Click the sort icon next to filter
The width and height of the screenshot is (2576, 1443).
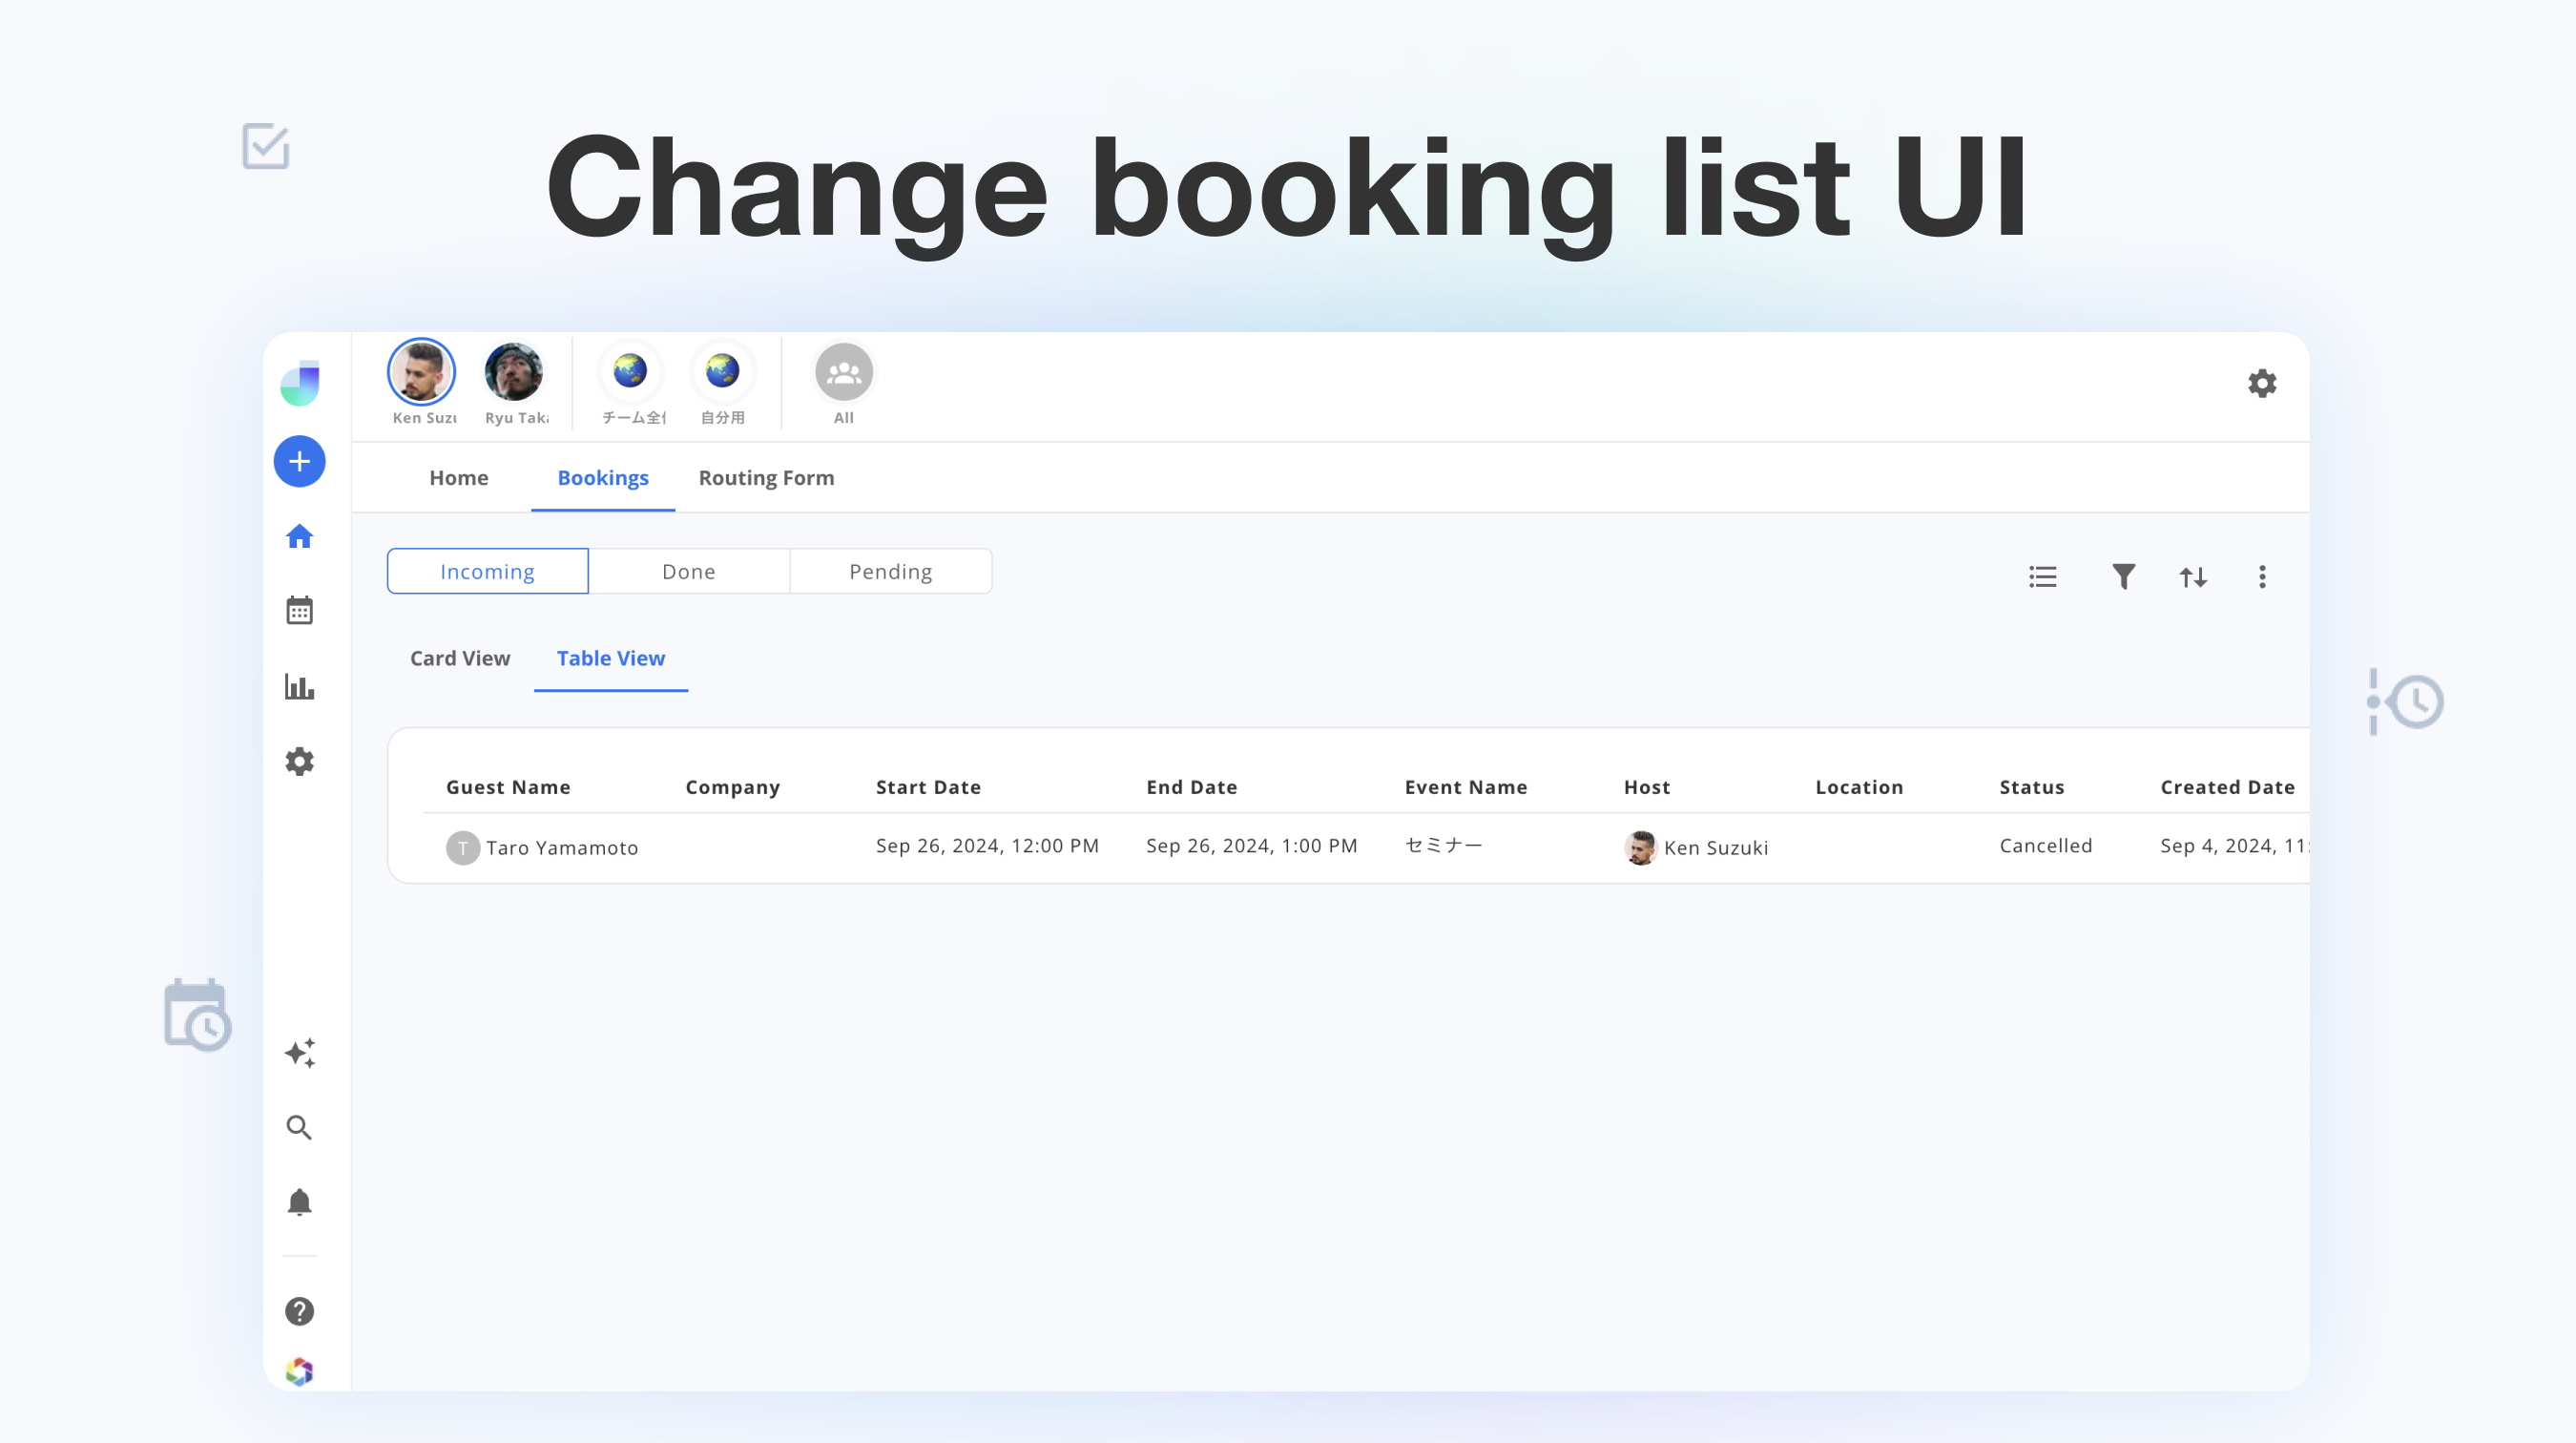[x=2193, y=575]
